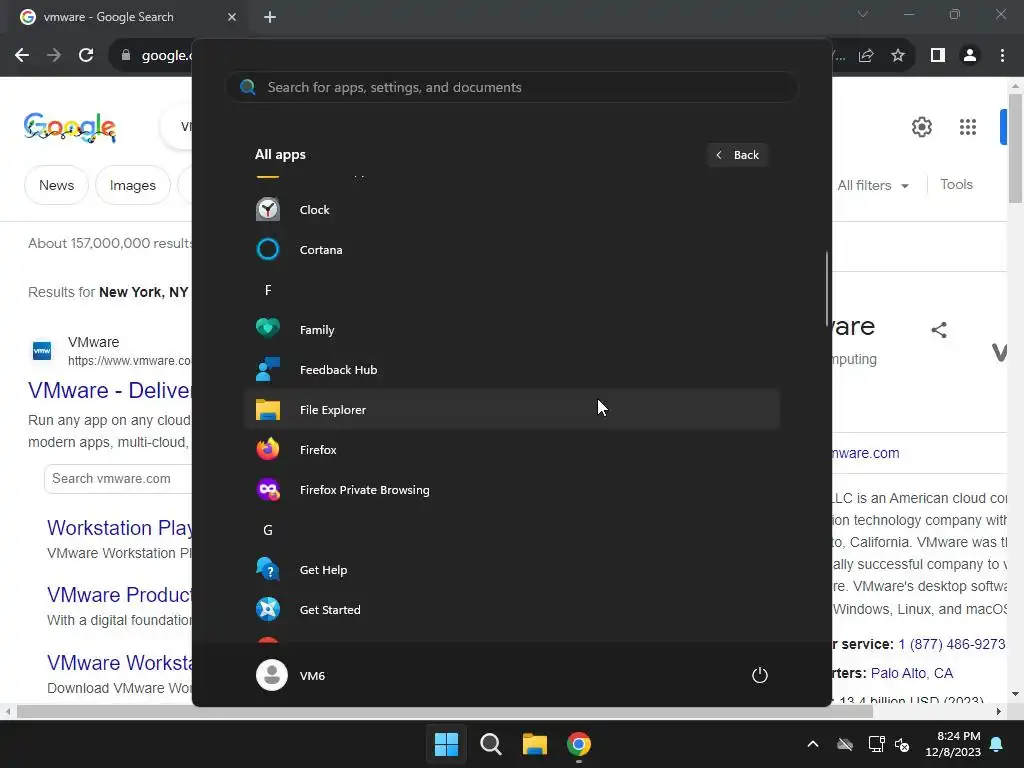
Task: Open the Family app
Action: coord(511,330)
